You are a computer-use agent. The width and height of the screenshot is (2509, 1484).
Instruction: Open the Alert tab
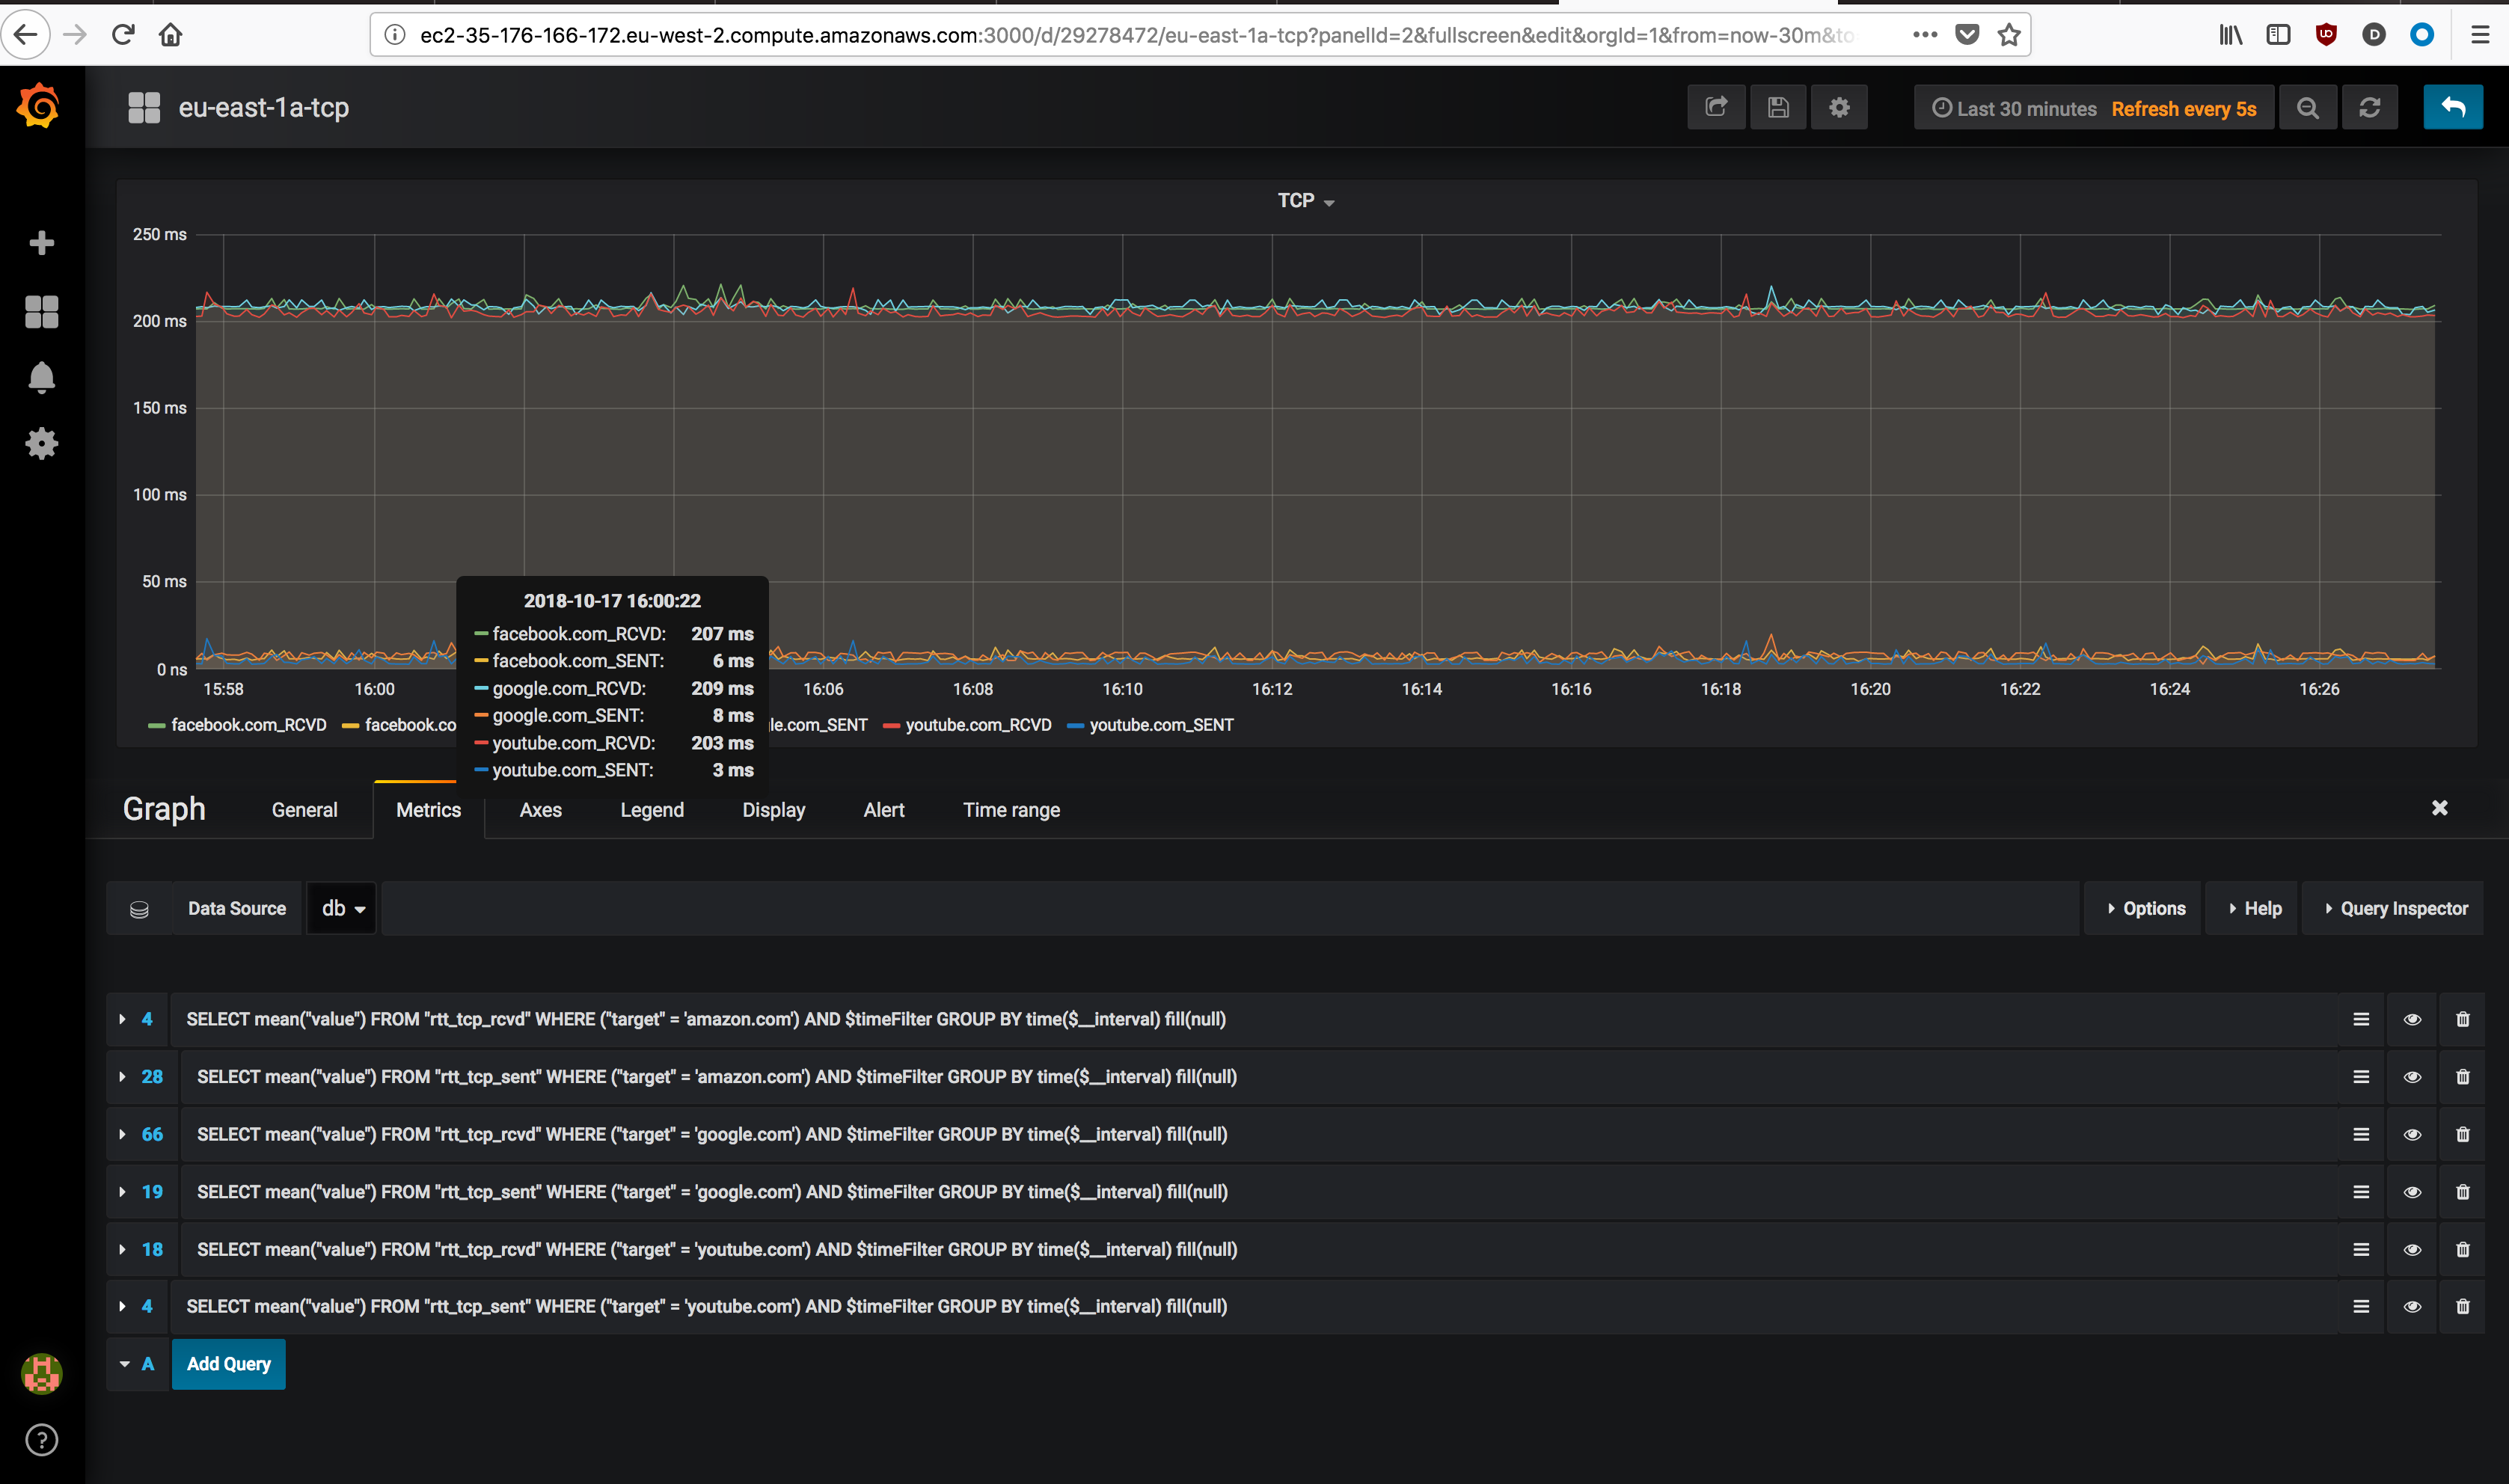click(x=883, y=810)
